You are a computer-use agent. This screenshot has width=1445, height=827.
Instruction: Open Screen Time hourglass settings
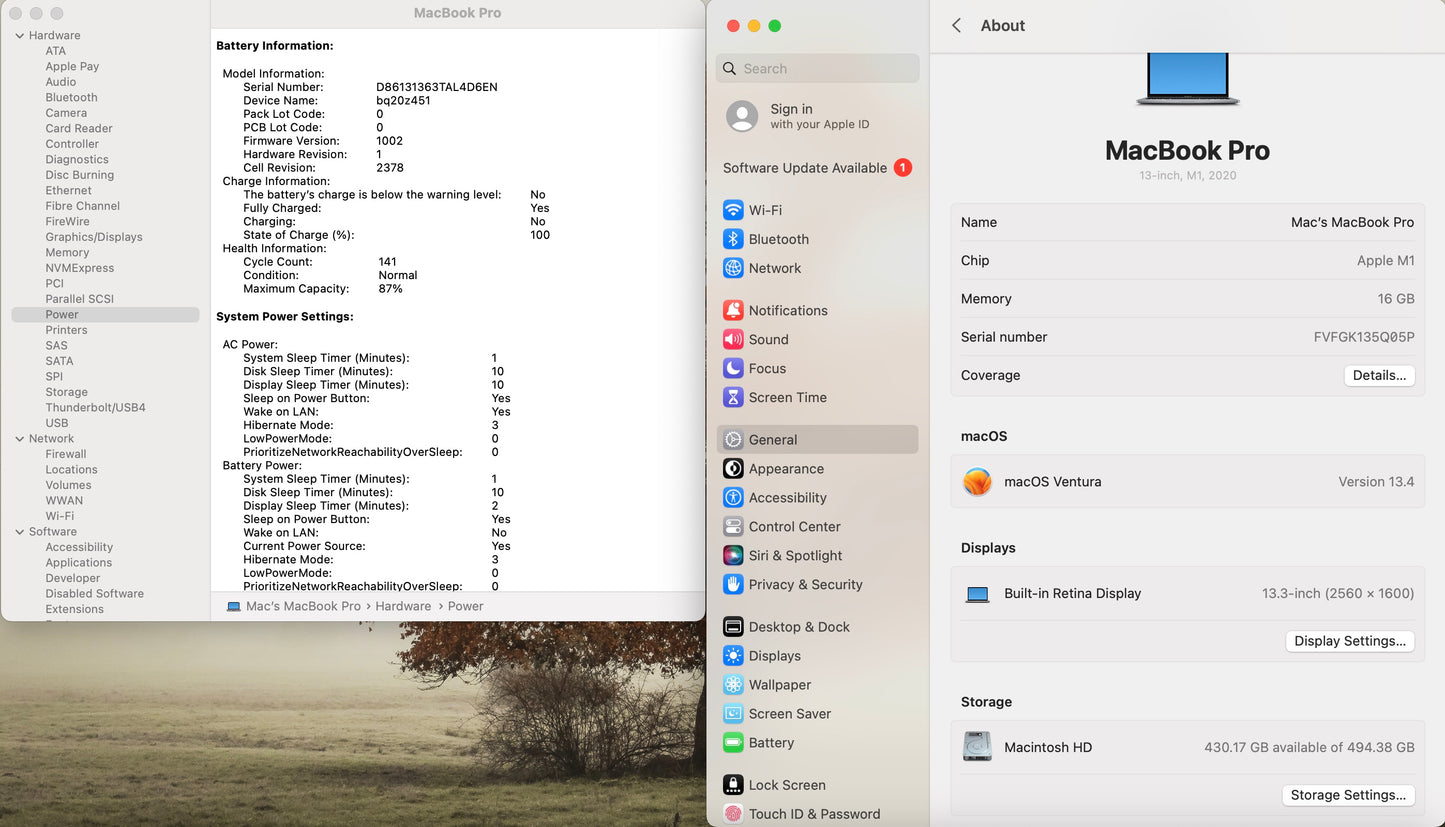coord(733,398)
